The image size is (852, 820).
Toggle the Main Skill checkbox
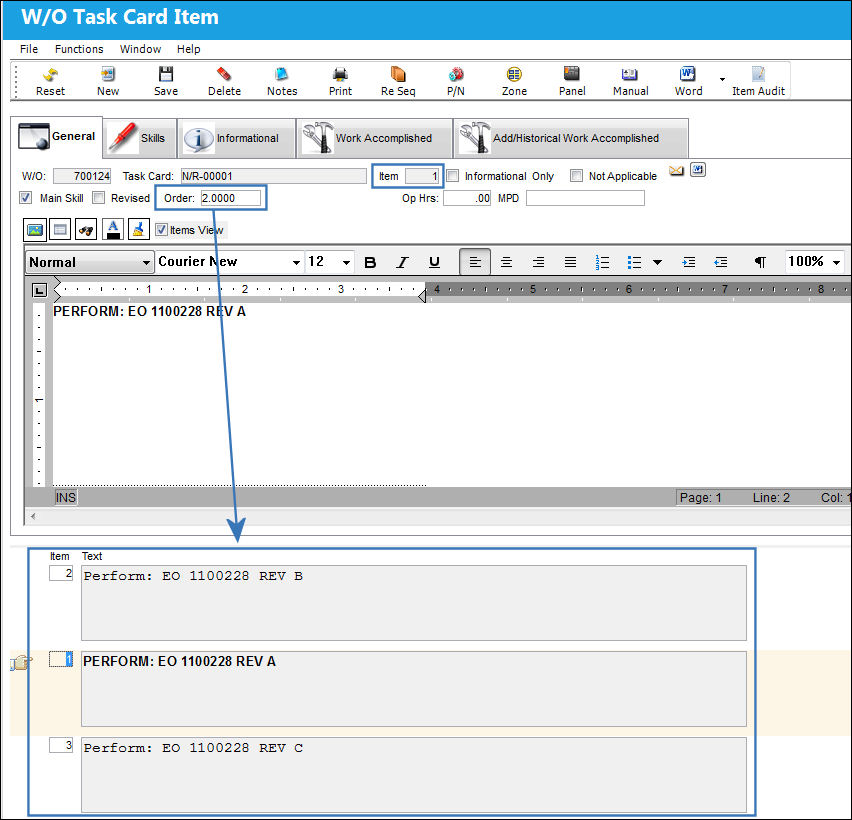point(26,198)
